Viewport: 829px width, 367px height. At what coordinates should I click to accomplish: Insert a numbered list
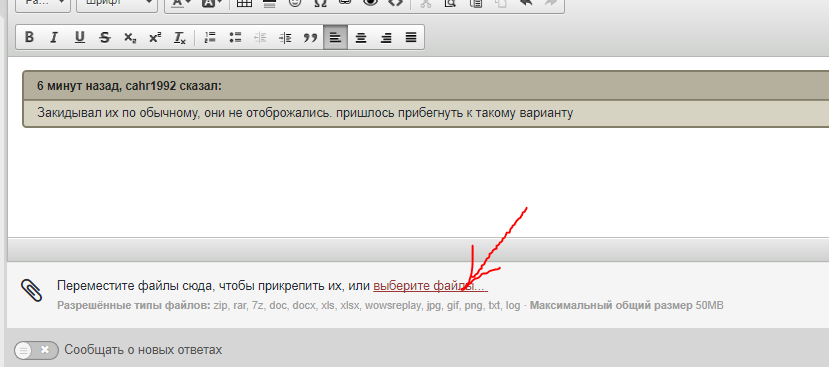210,38
